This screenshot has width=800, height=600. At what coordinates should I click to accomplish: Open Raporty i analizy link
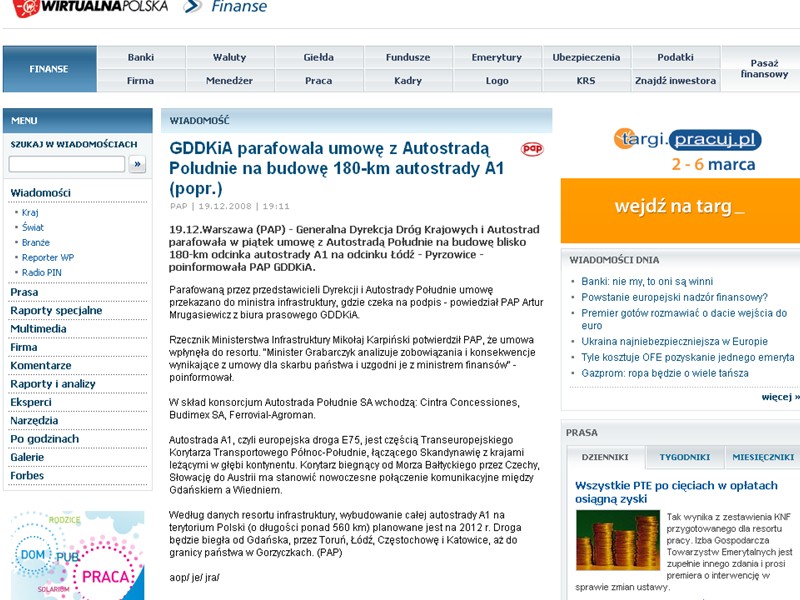point(53,384)
